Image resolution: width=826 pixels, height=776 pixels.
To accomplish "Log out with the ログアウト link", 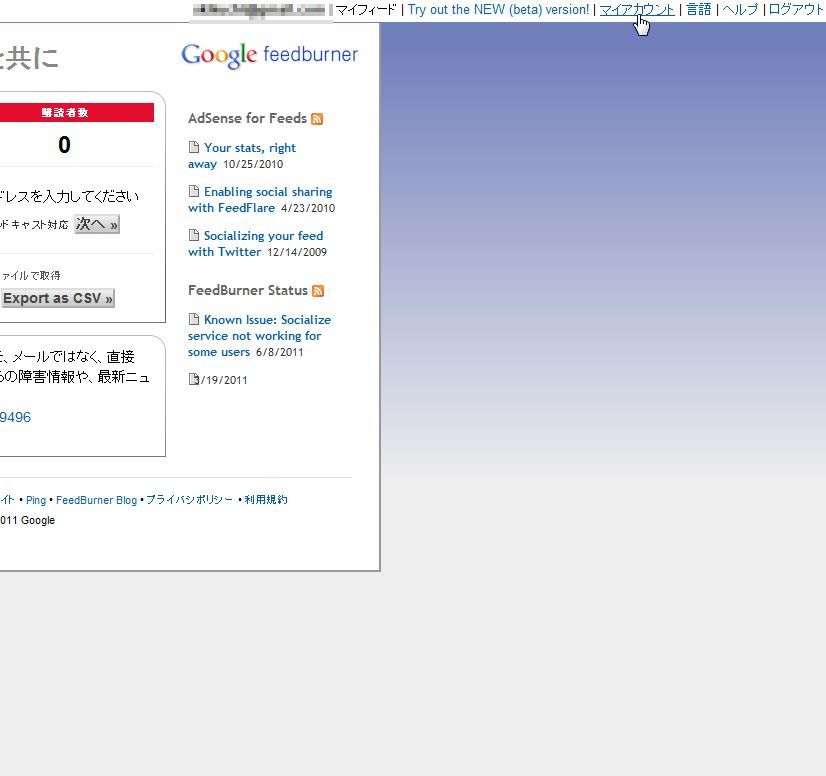I will pyautogui.click(x=797, y=9).
